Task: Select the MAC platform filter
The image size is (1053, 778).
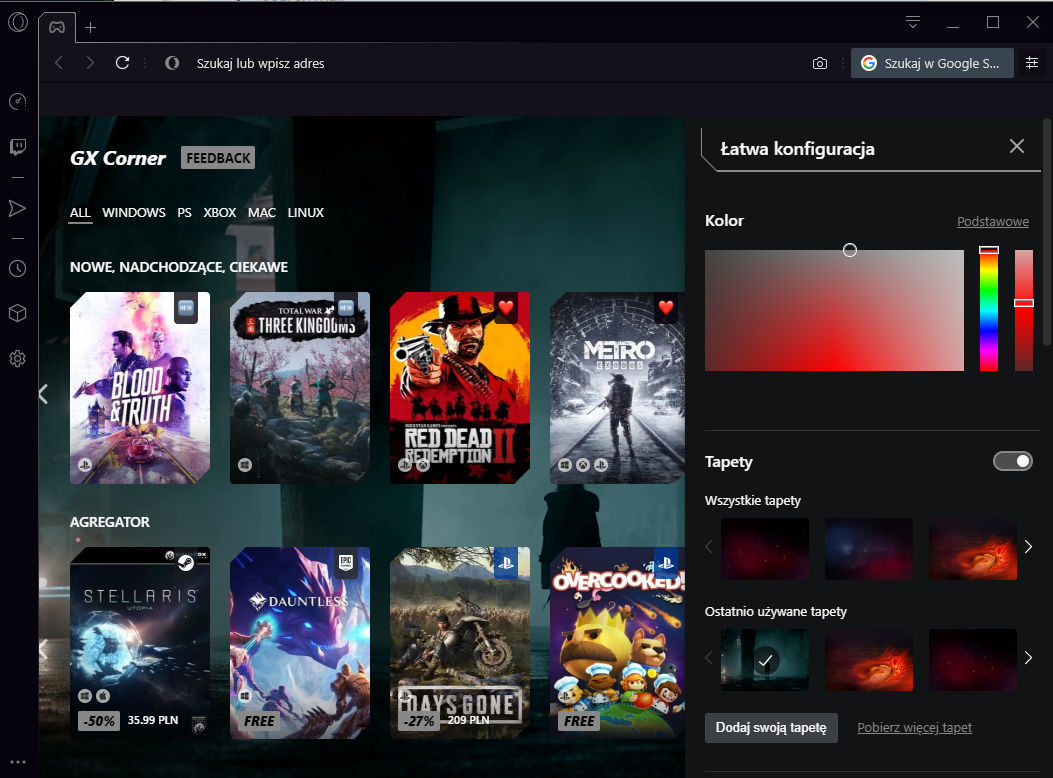Action: 262,213
